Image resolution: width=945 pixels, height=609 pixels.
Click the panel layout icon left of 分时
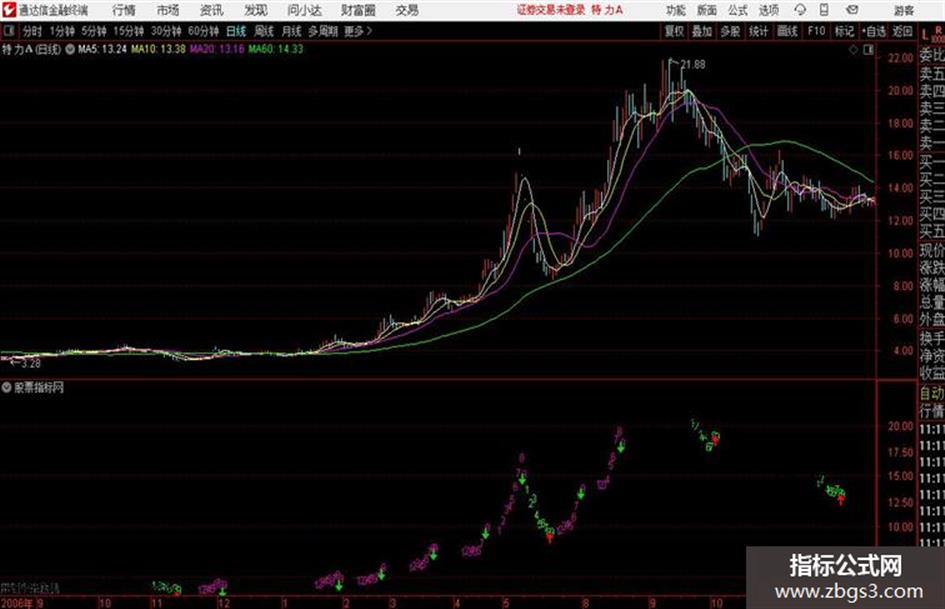pos(8,31)
